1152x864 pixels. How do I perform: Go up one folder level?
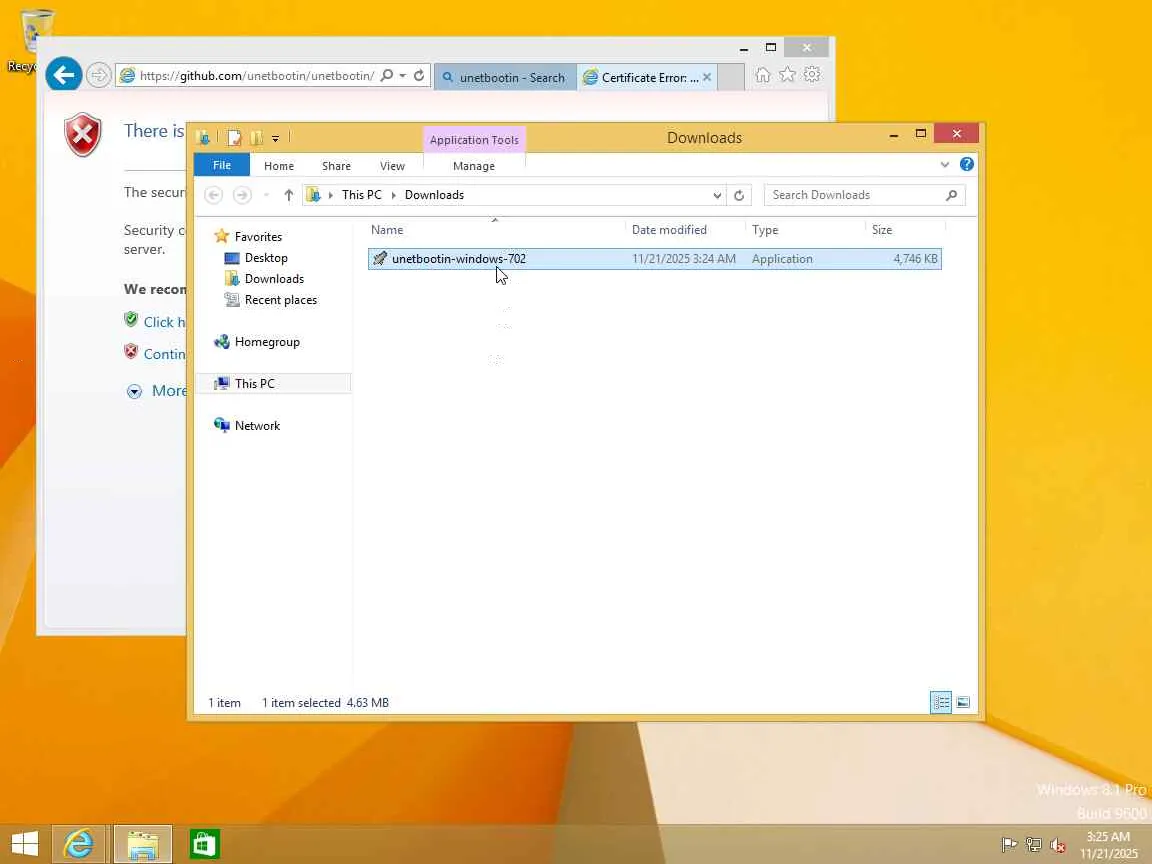[x=289, y=195]
